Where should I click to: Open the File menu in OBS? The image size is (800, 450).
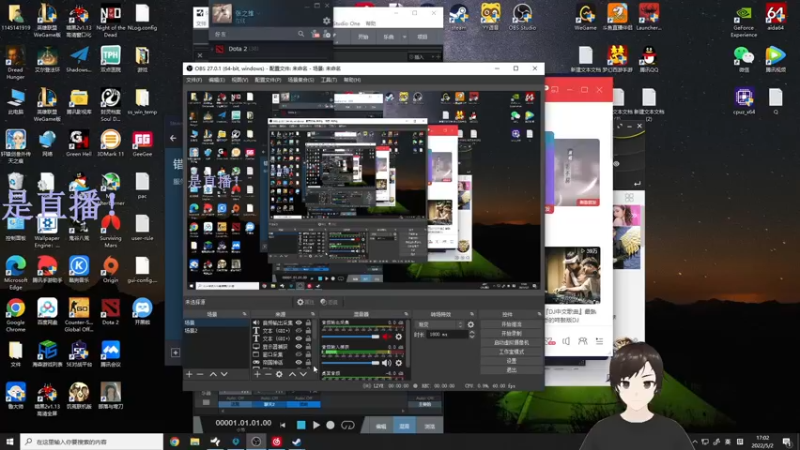pos(194,80)
